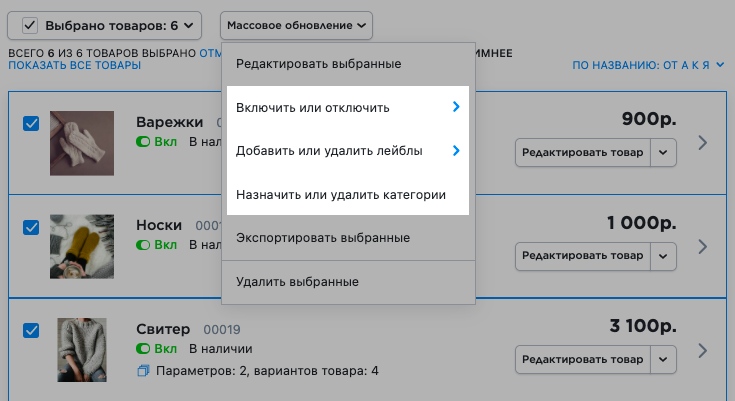Toggle the 'Вкл' switch for Свитер
This screenshot has height=401, width=735.
(x=143, y=348)
